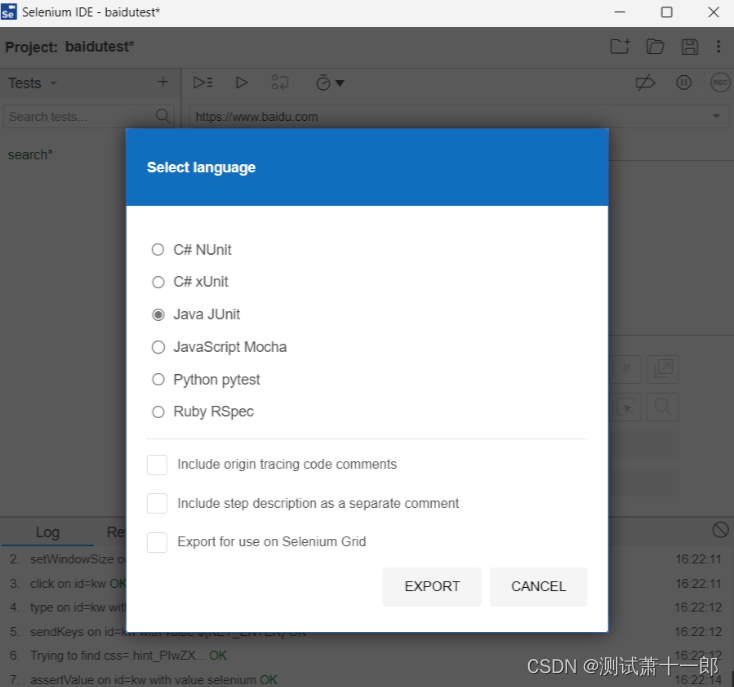734x687 pixels.
Task: Choose C# xUnit as export language
Action: (x=158, y=282)
